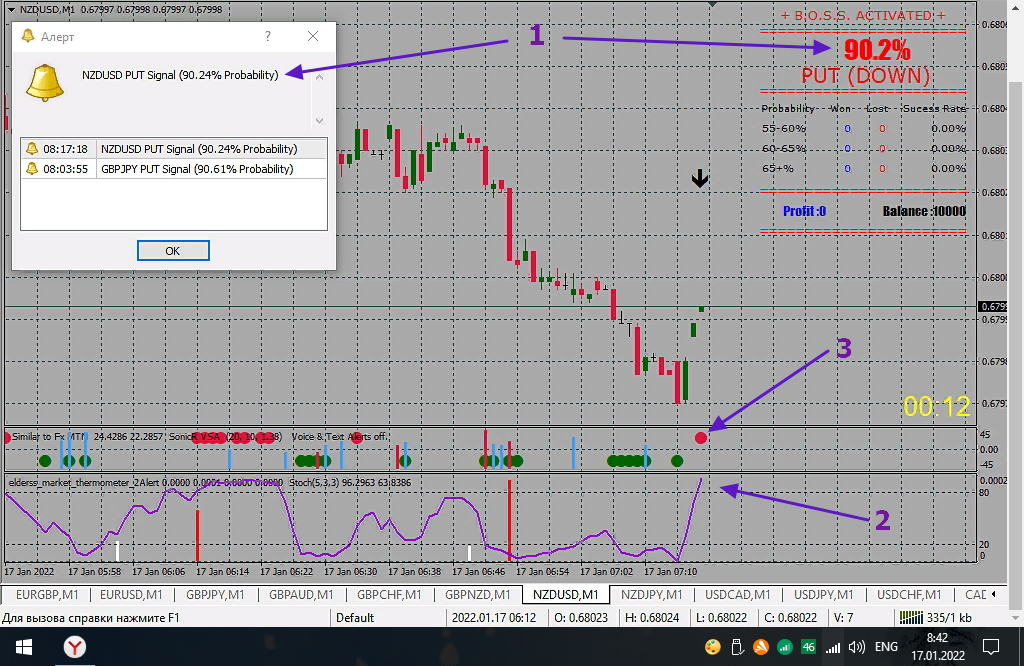Open the NZDUSD,M1 chart title dropdown triangle
Image resolution: width=1024 pixels, height=666 pixels.
11,10
